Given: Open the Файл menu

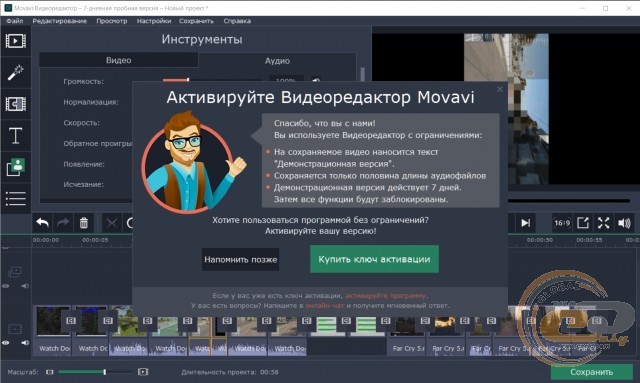Looking at the screenshot, I should click(14, 21).
